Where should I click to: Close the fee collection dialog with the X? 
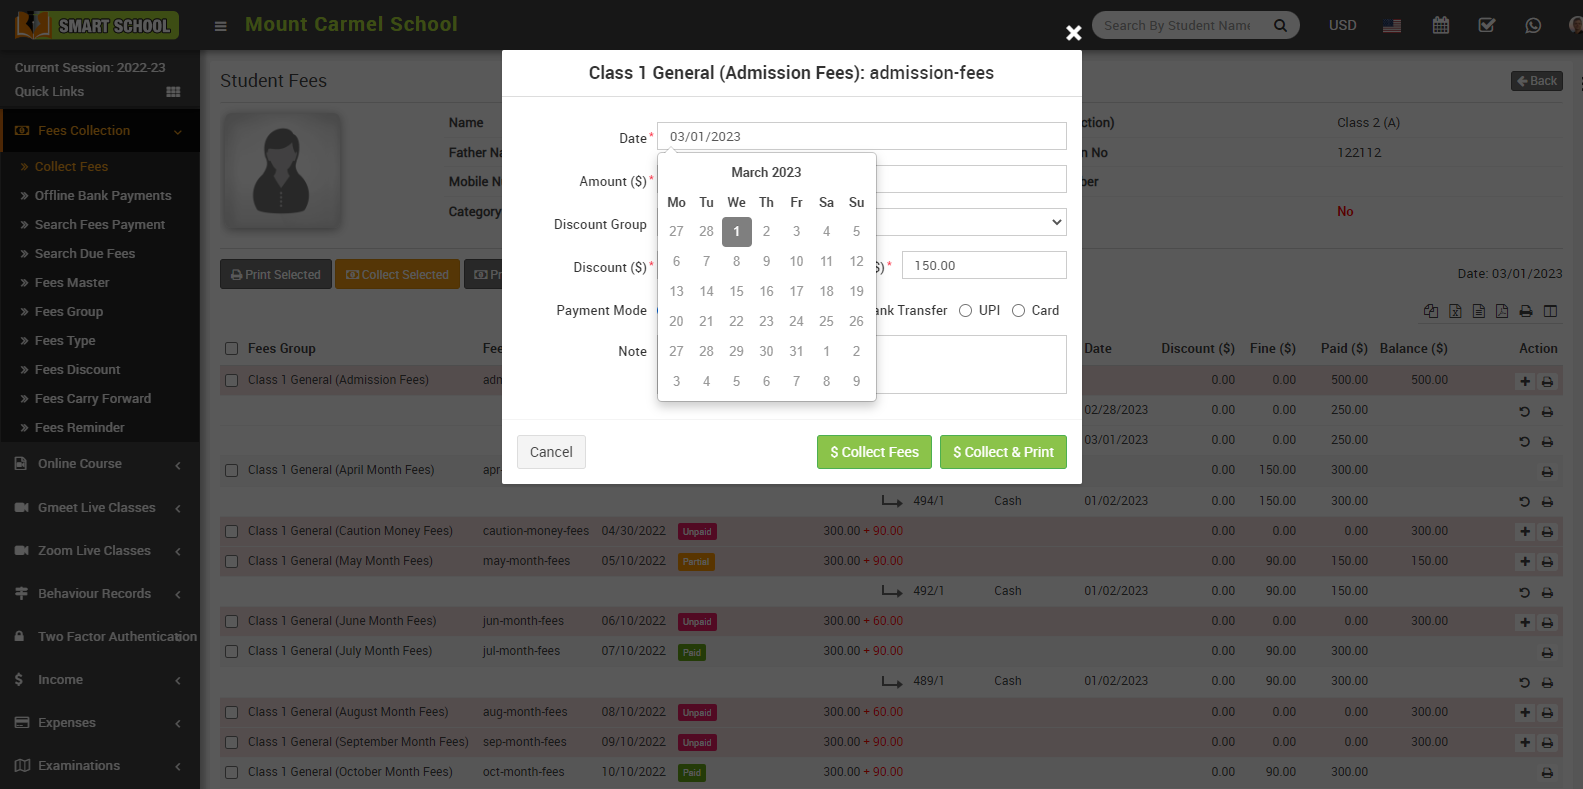pyautogui.click(x=1073, y=33)
